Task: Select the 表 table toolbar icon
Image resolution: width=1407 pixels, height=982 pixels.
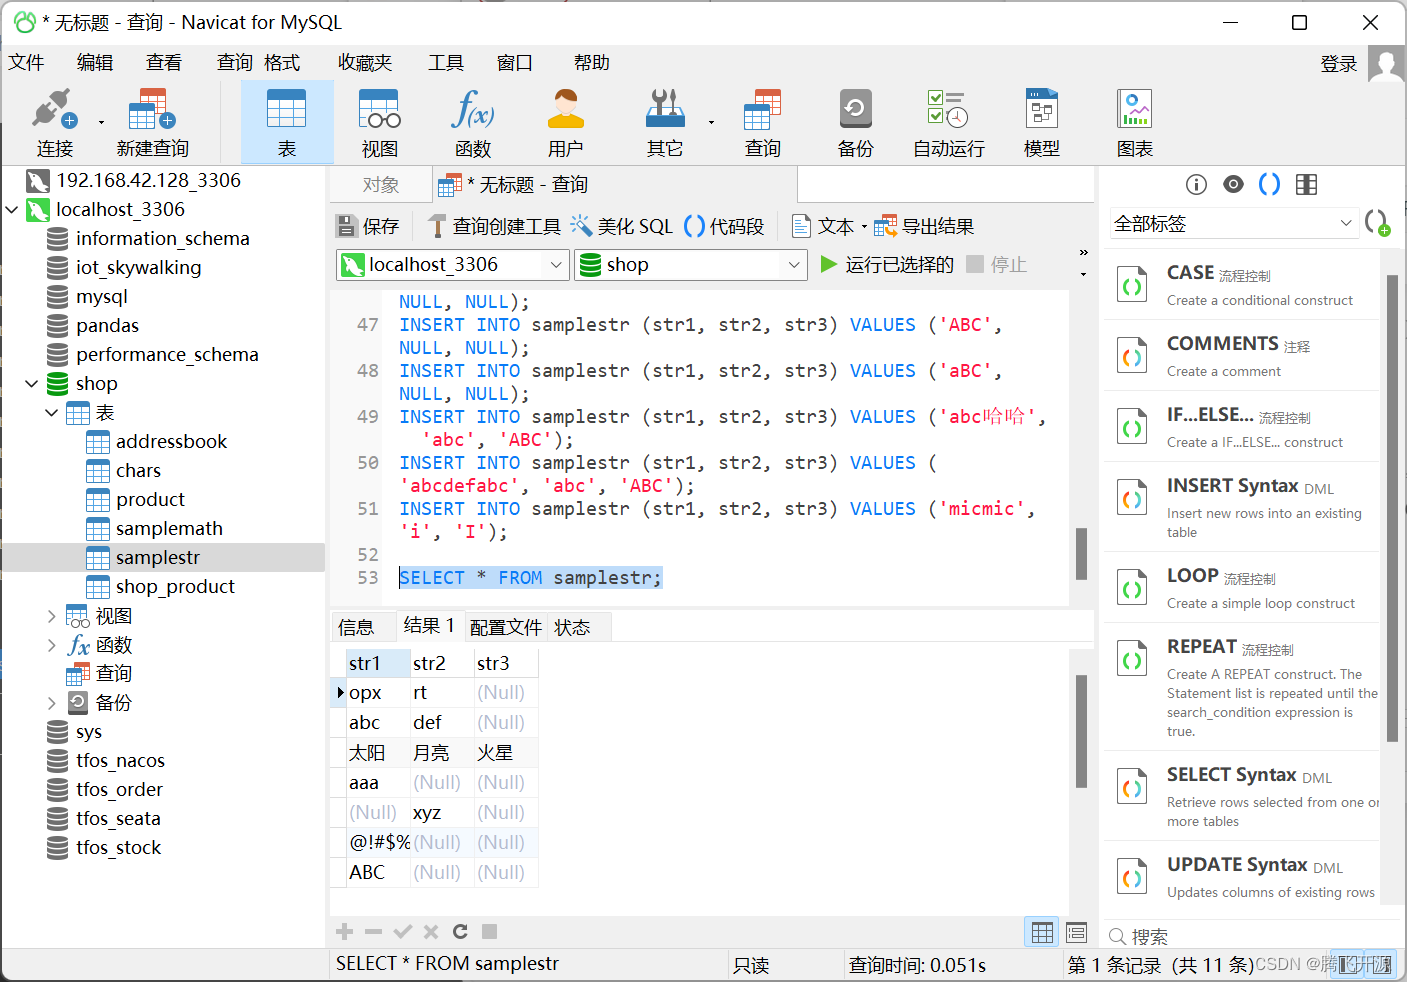Action: (x=287, y=122)
